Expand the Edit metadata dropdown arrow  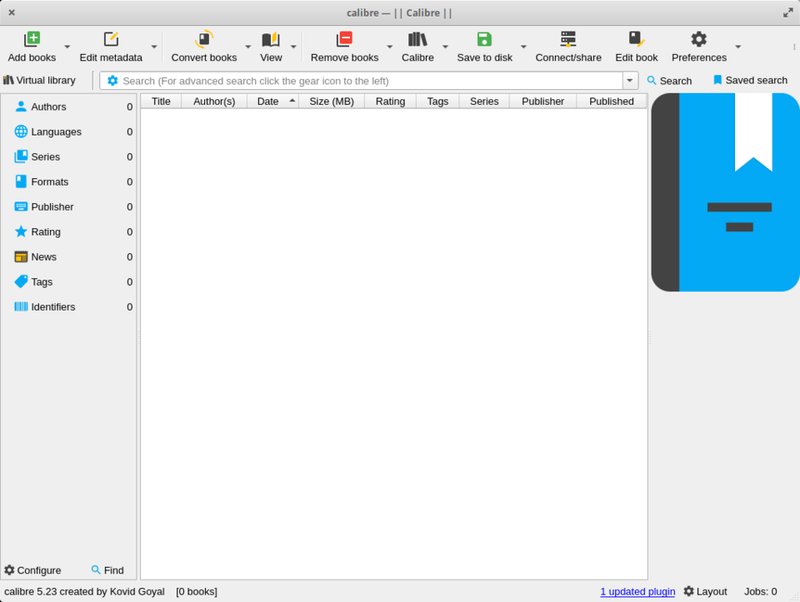[154, 47]
